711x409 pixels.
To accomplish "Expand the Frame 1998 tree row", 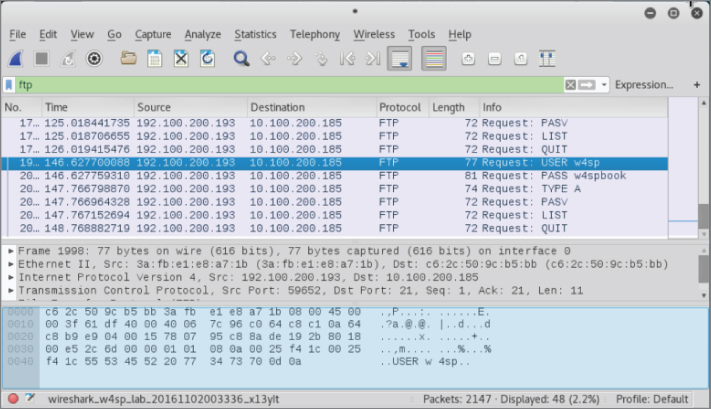I will 10,251.
